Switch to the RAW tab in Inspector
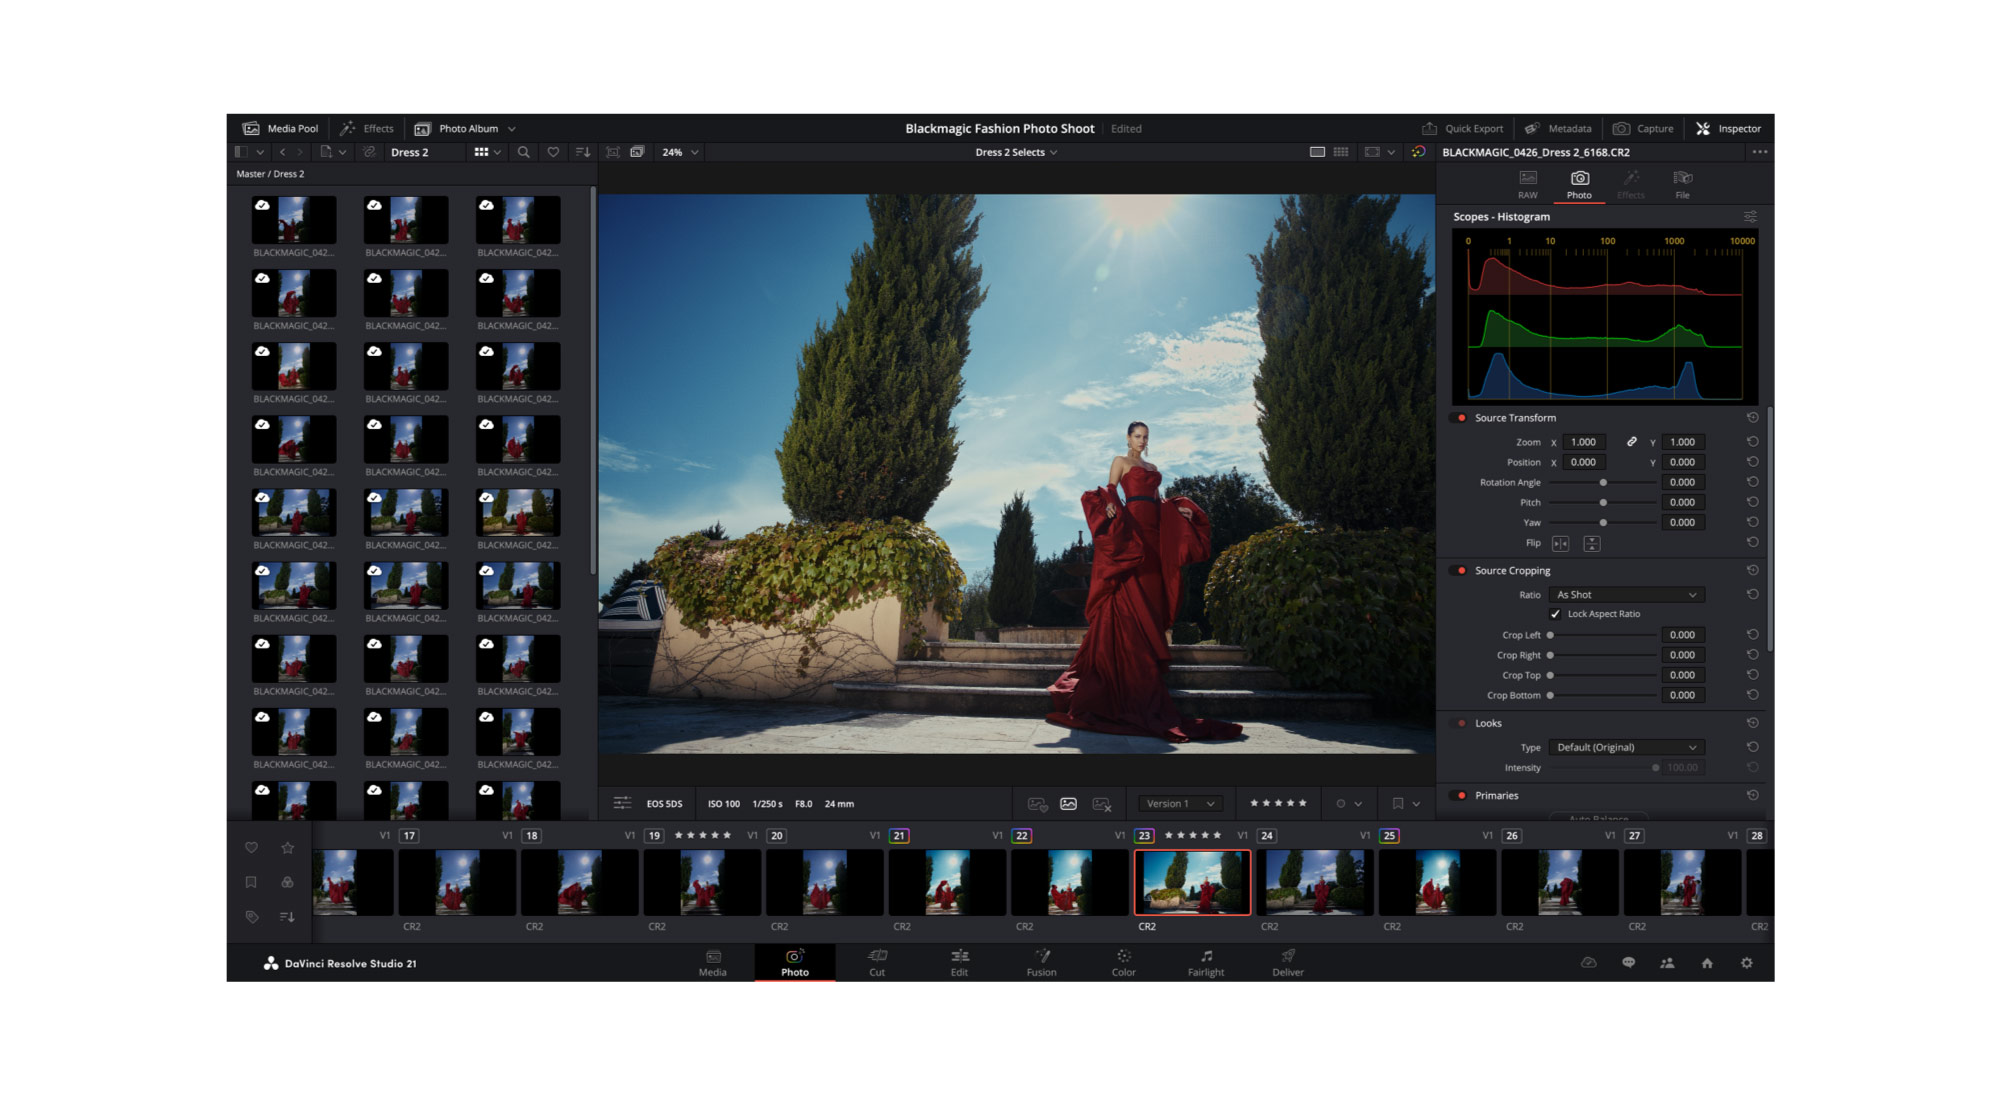 [1527, 185]
